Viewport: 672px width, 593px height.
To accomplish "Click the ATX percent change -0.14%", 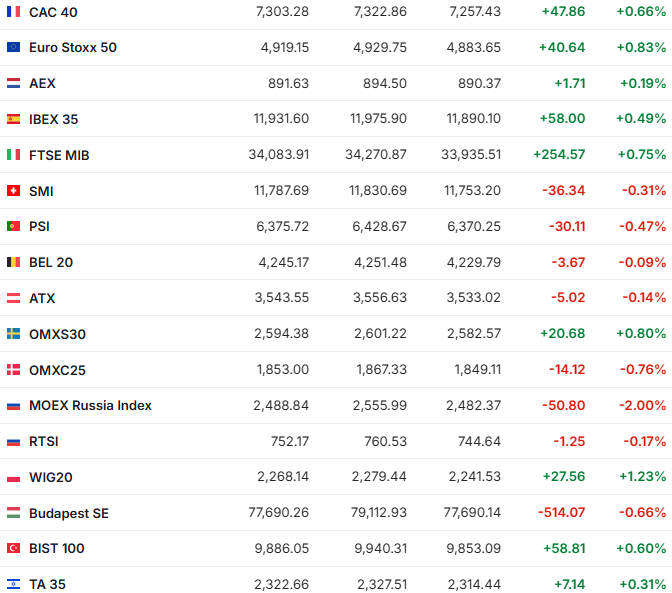I will pos(644,298).
